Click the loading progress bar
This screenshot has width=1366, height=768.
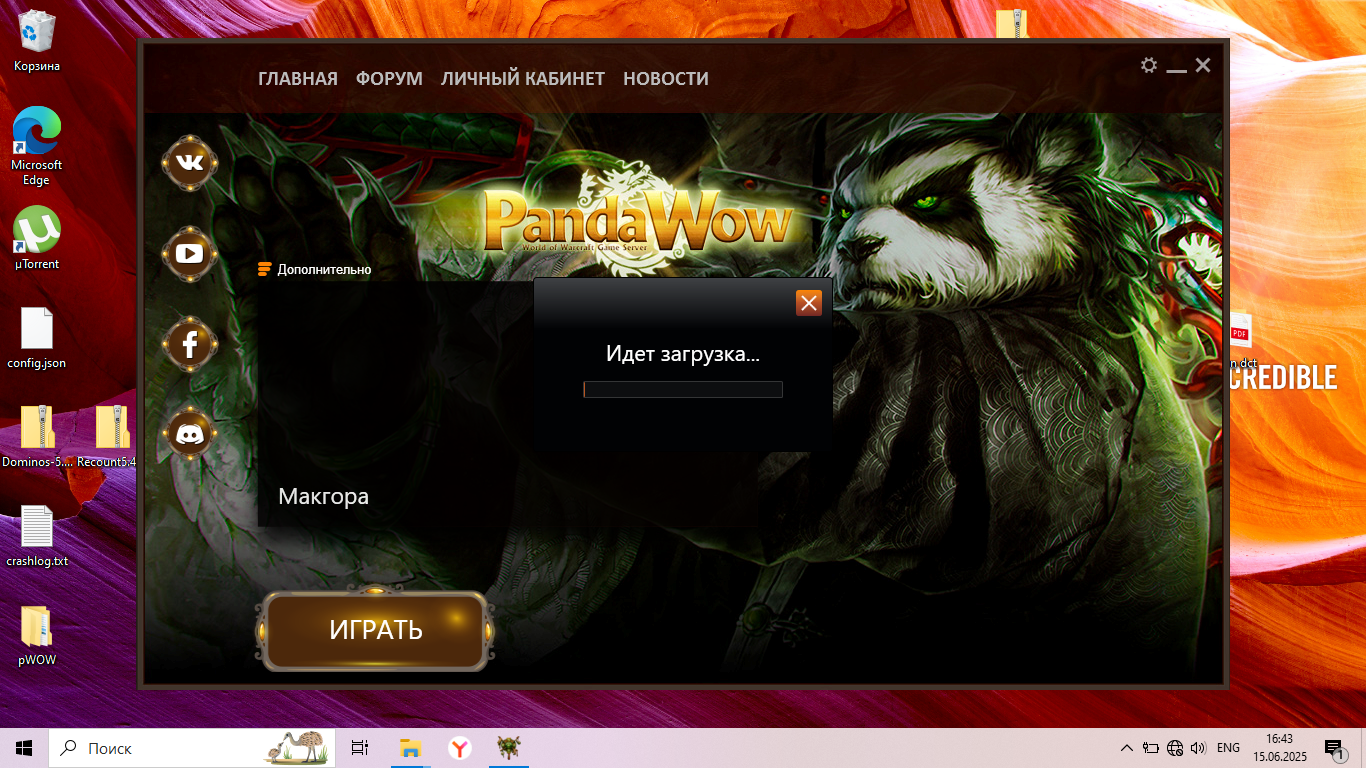click(683, 389)
